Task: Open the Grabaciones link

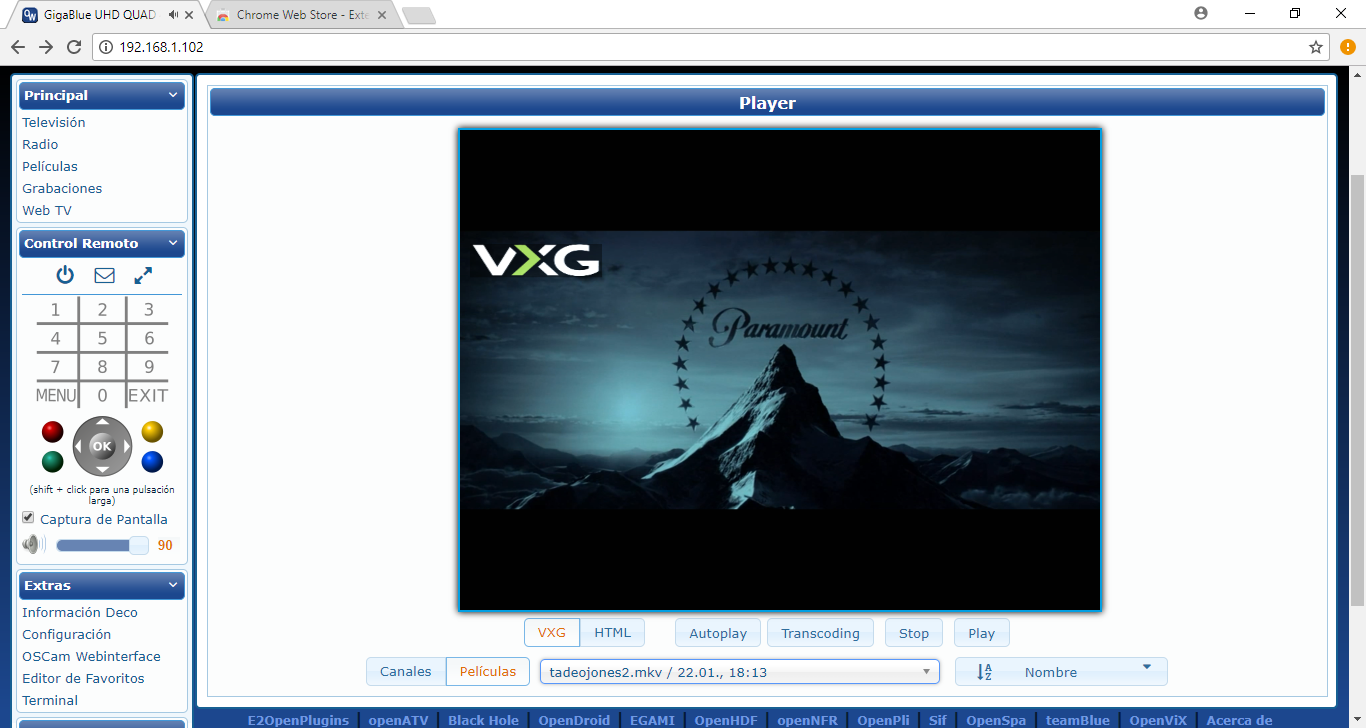Action: (x=62, y=188)
